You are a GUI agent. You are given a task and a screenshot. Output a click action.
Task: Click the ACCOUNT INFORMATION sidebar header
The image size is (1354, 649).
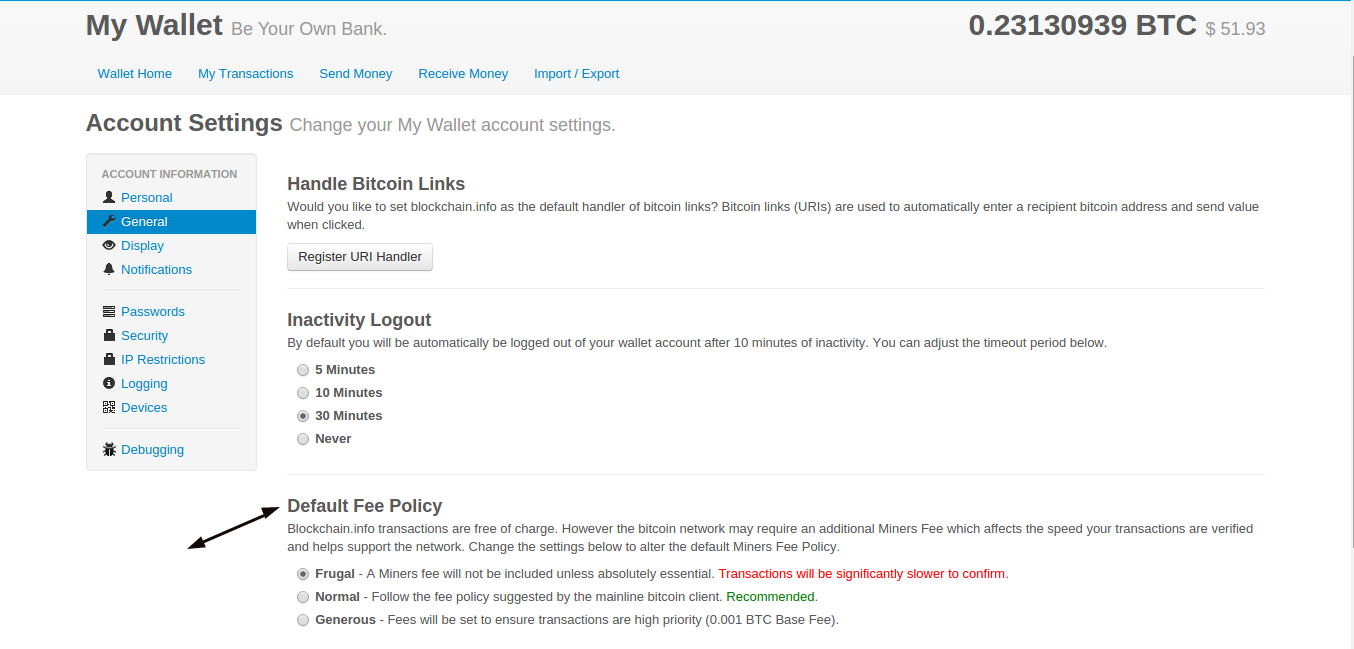click(170, 174)
